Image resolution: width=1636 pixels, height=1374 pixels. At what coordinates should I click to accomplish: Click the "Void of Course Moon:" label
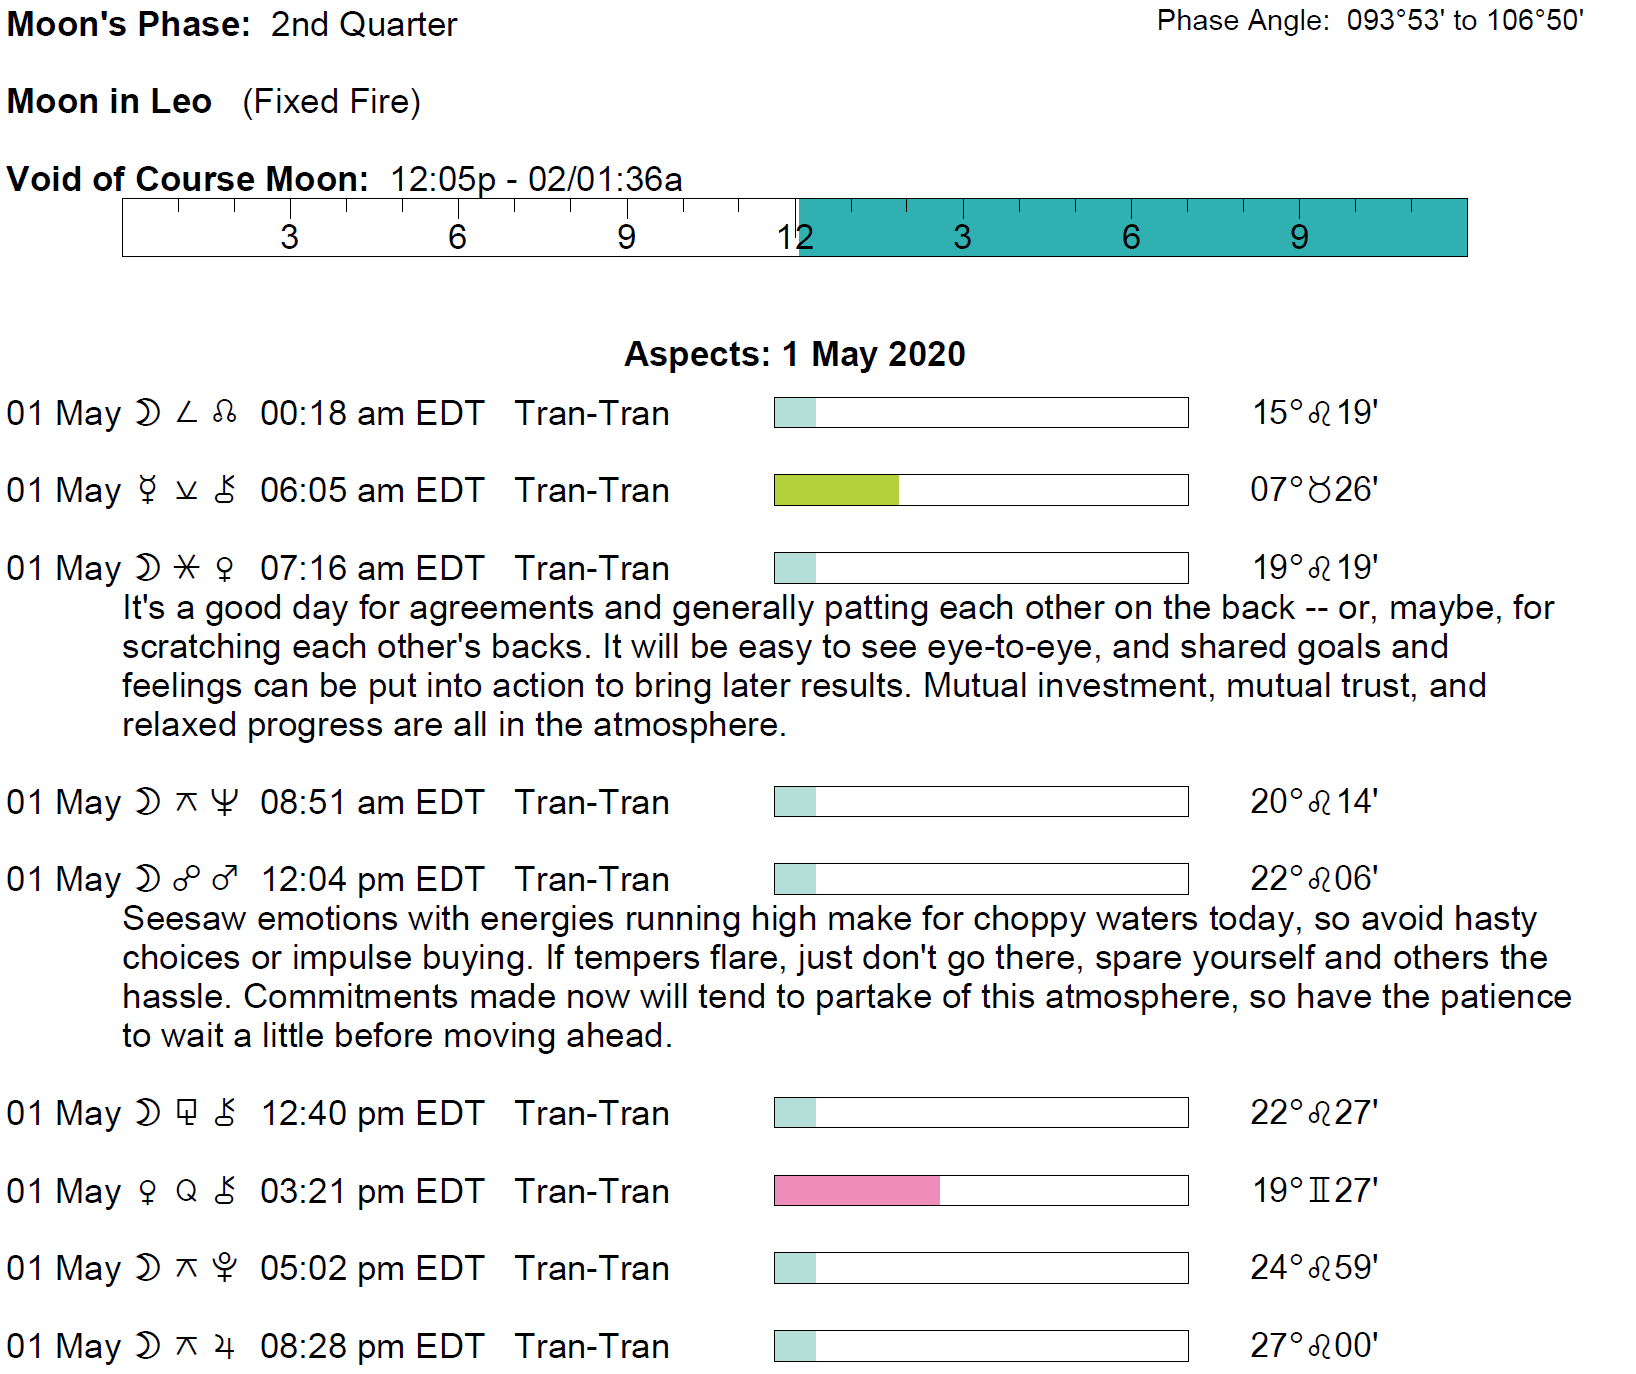187,179
